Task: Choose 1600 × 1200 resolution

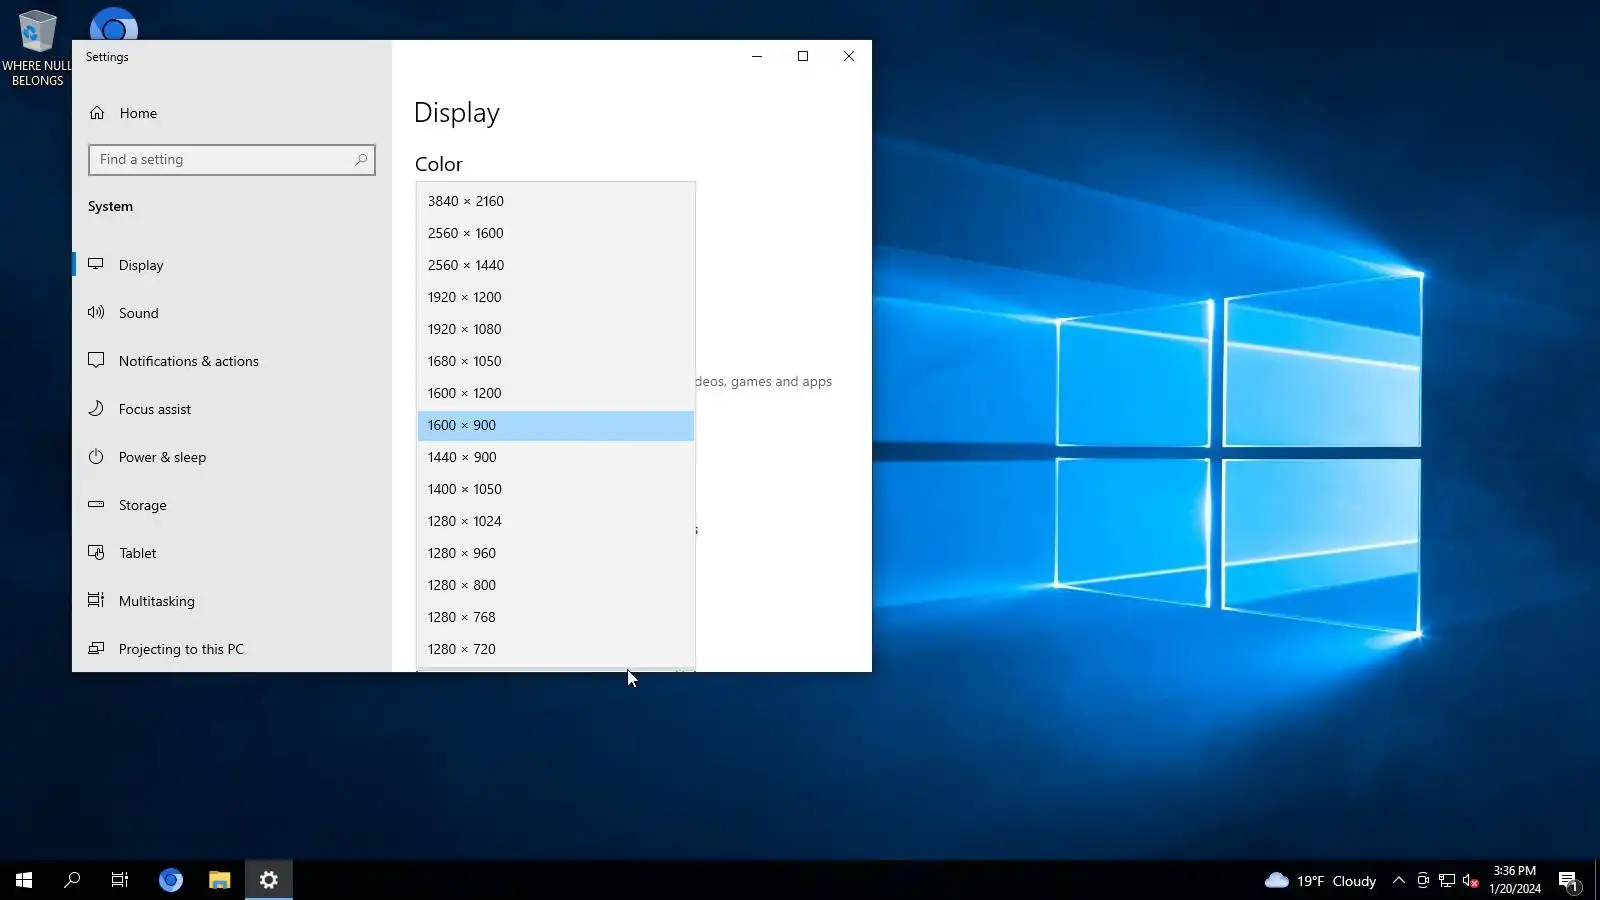Action: 556,393
